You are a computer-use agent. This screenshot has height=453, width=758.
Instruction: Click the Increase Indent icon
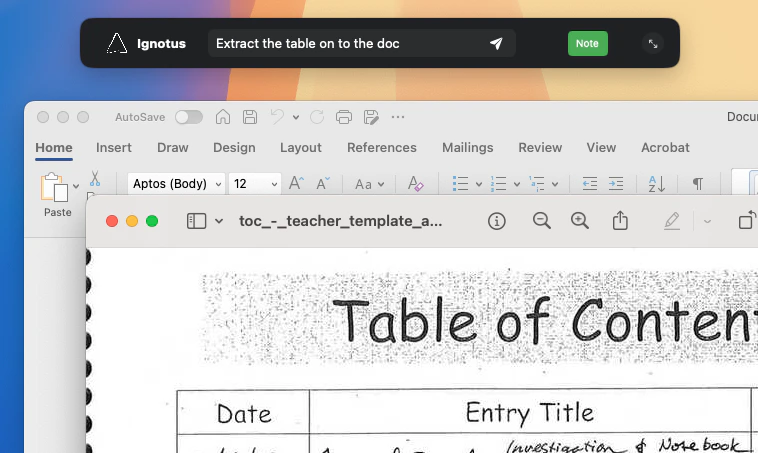[x=616, y=184]
